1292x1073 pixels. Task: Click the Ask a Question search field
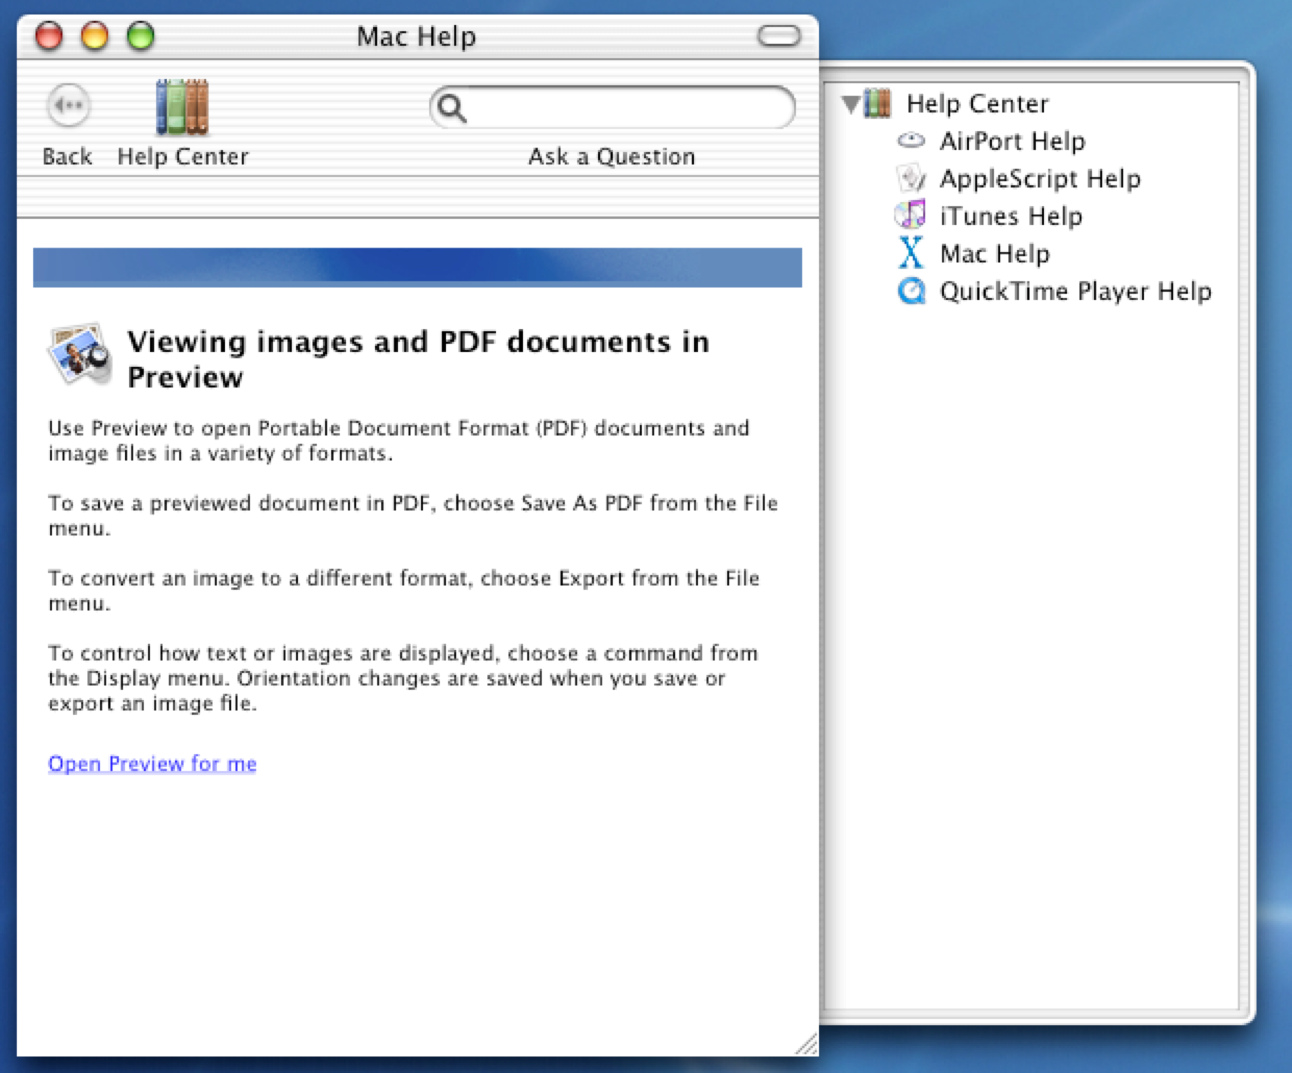[x=612, y=107]
